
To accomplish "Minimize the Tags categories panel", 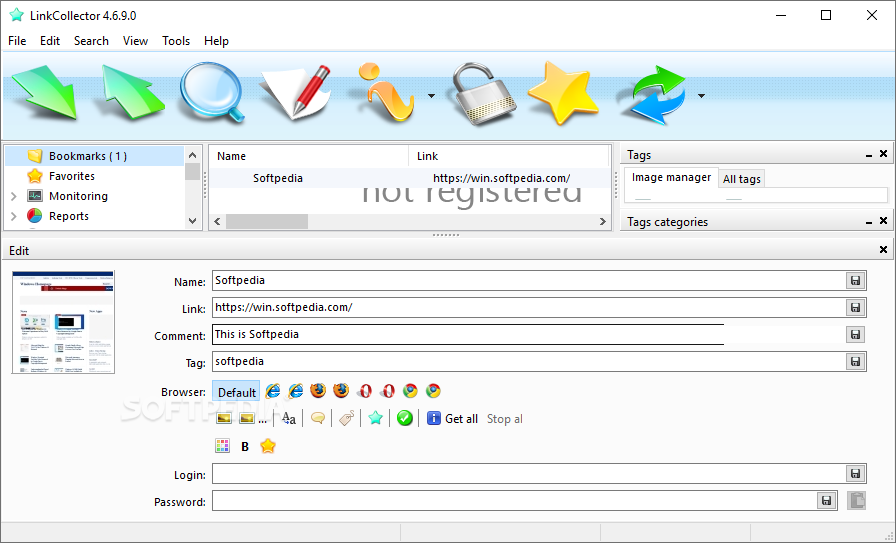I will point(869,222).
